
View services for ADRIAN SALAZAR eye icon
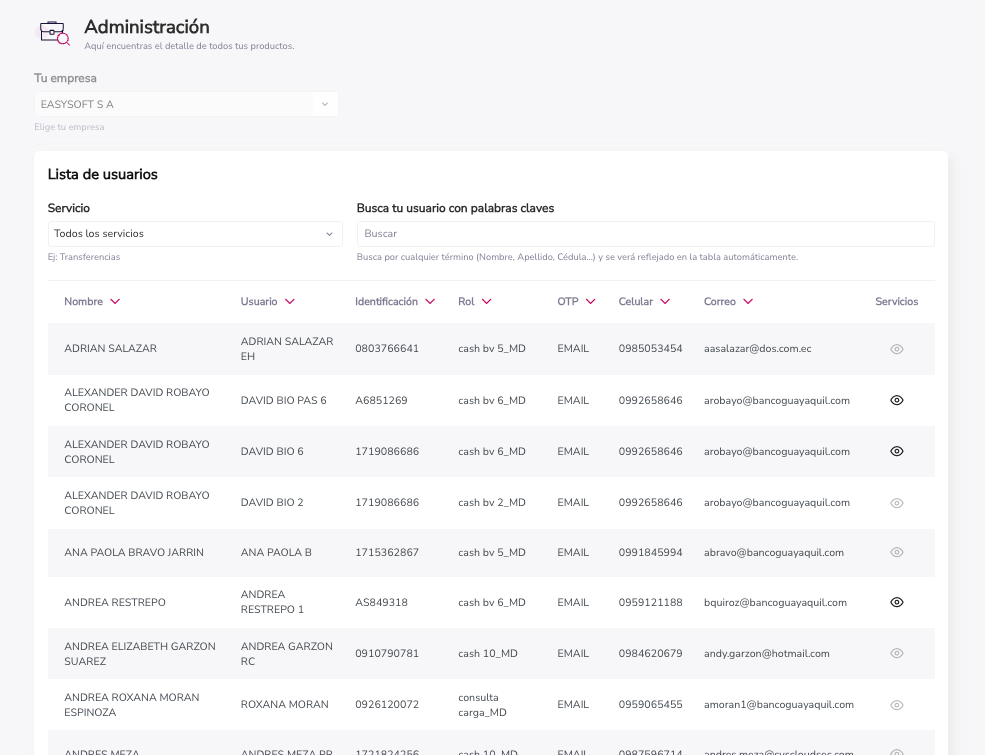pos(897,349)
